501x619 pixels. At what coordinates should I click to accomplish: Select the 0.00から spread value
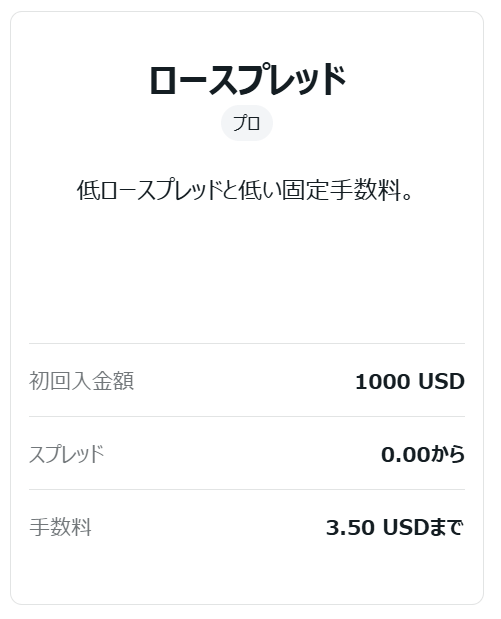[423, 454]
